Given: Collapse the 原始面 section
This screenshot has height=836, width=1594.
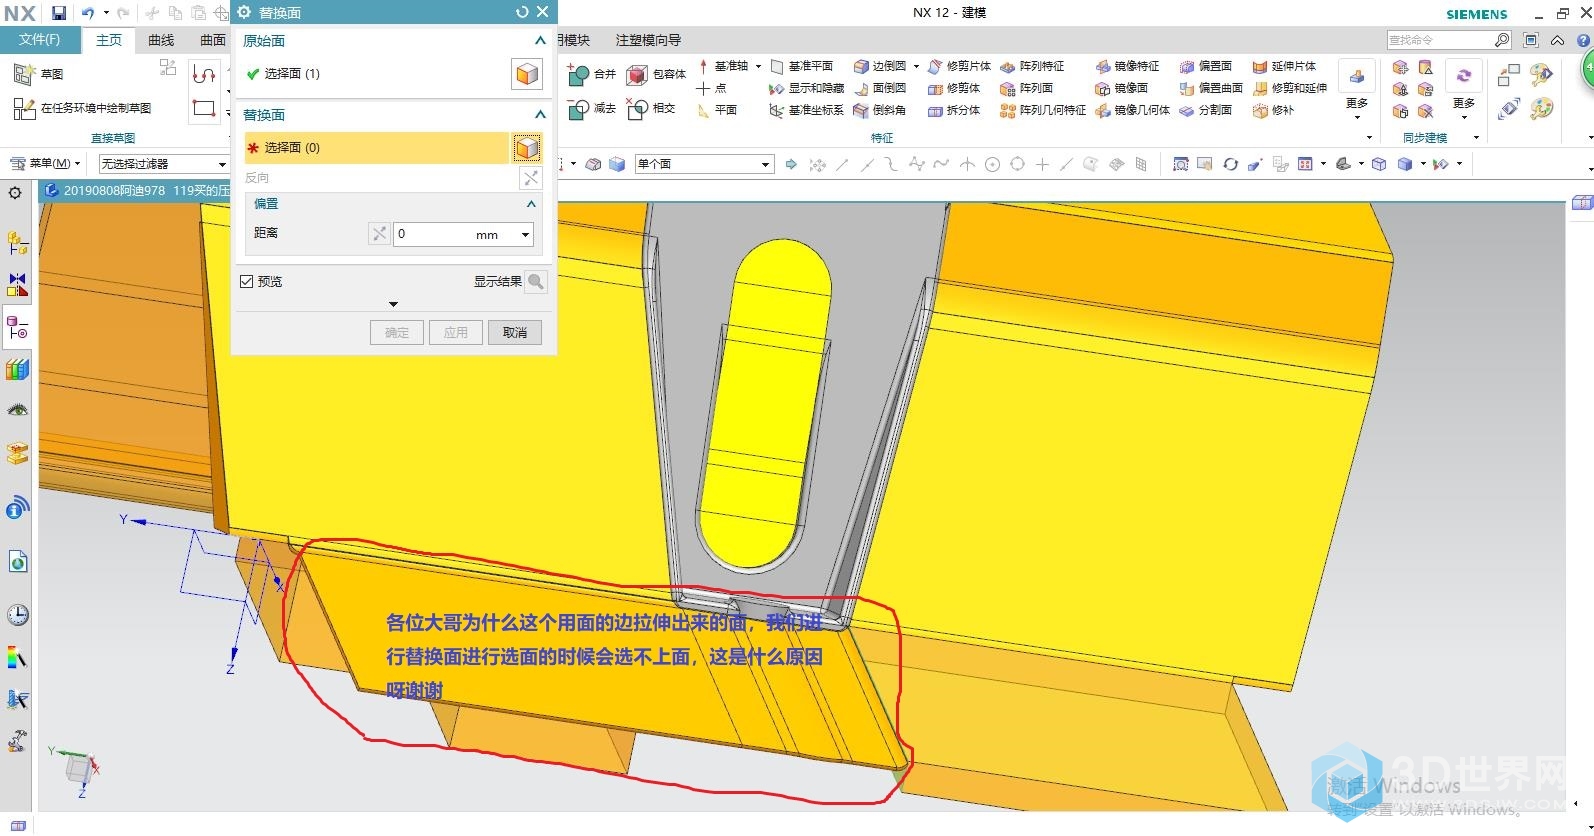Looking at the screenshot, I should (x=540, y=41).
